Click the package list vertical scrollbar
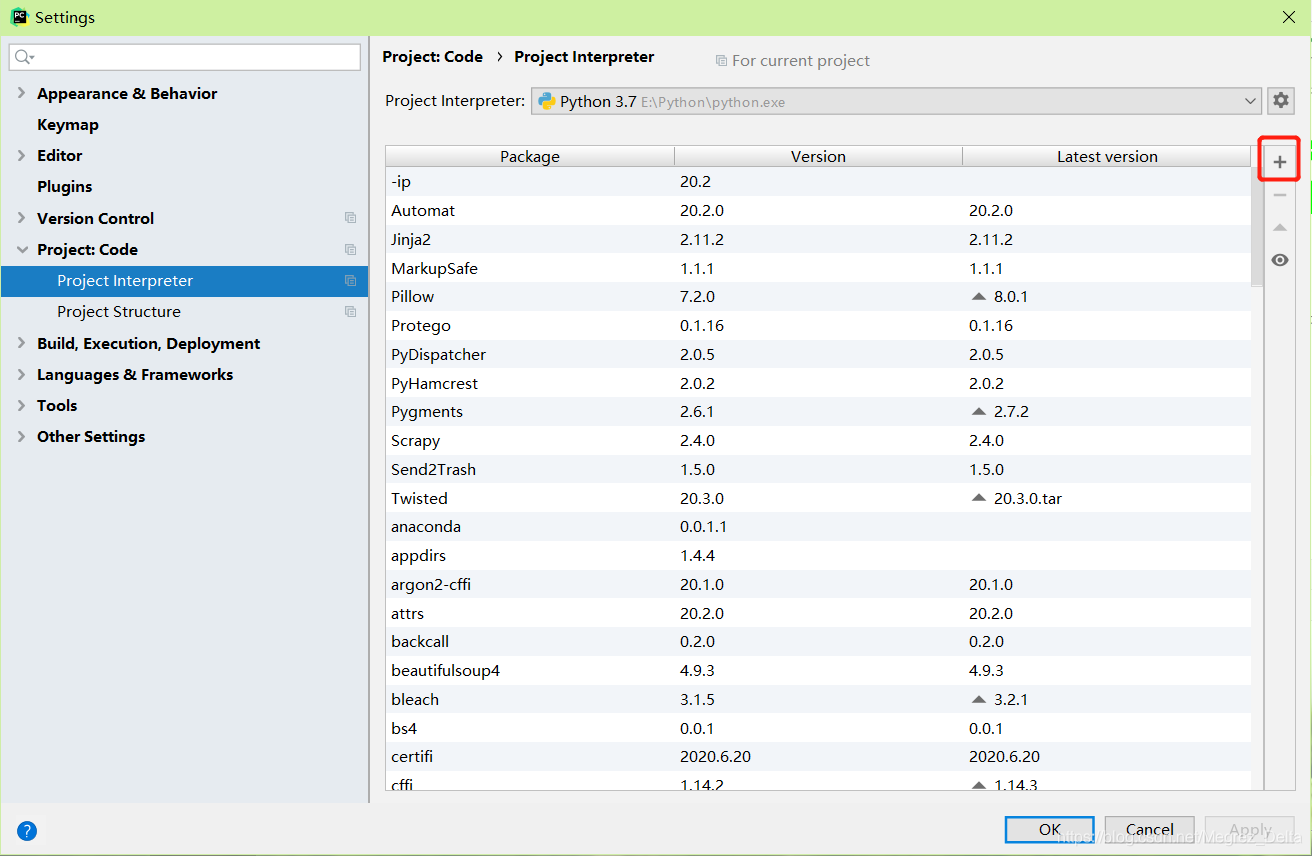This screenshot has height=856, width=1312. click(1257, 226)
